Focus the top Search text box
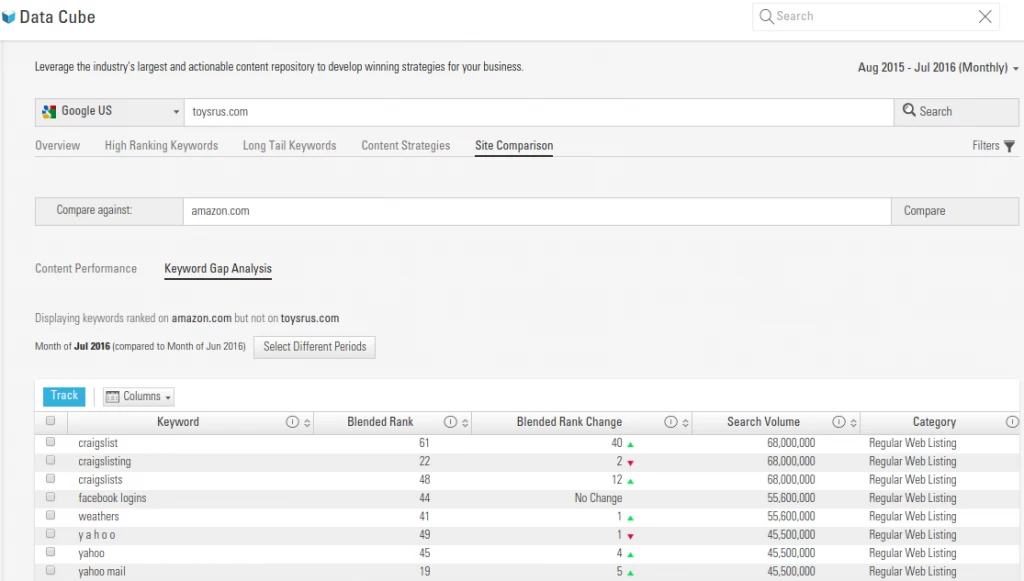Viewport: 1024px width, 581px height. pyautogui.click(x=875, y=16)
